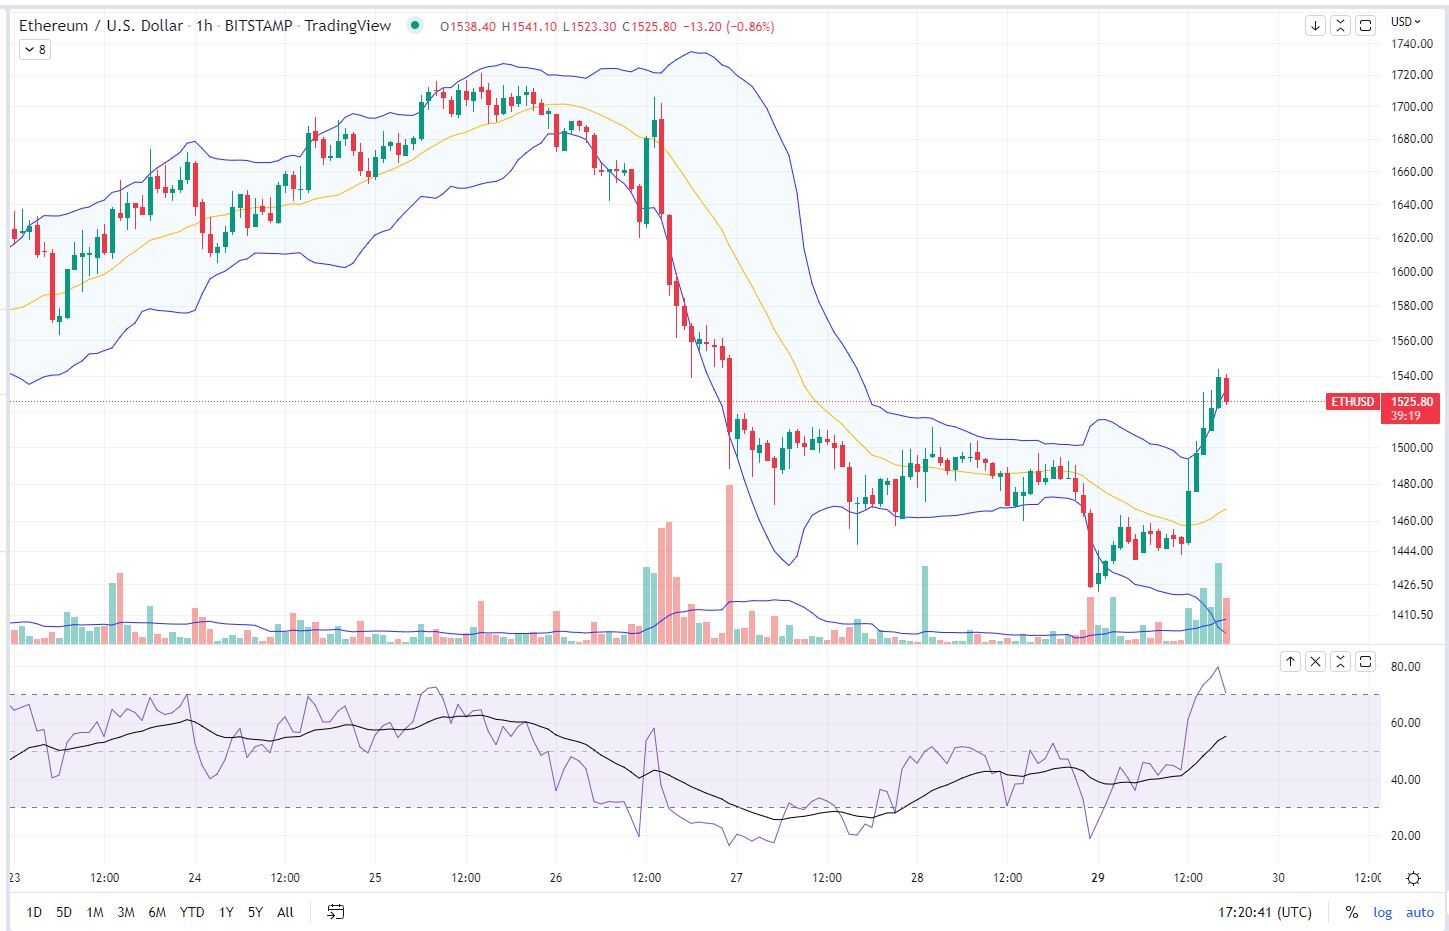Select the 1M date range
This screenshot has height=931, width=1449.
point(95,912)
